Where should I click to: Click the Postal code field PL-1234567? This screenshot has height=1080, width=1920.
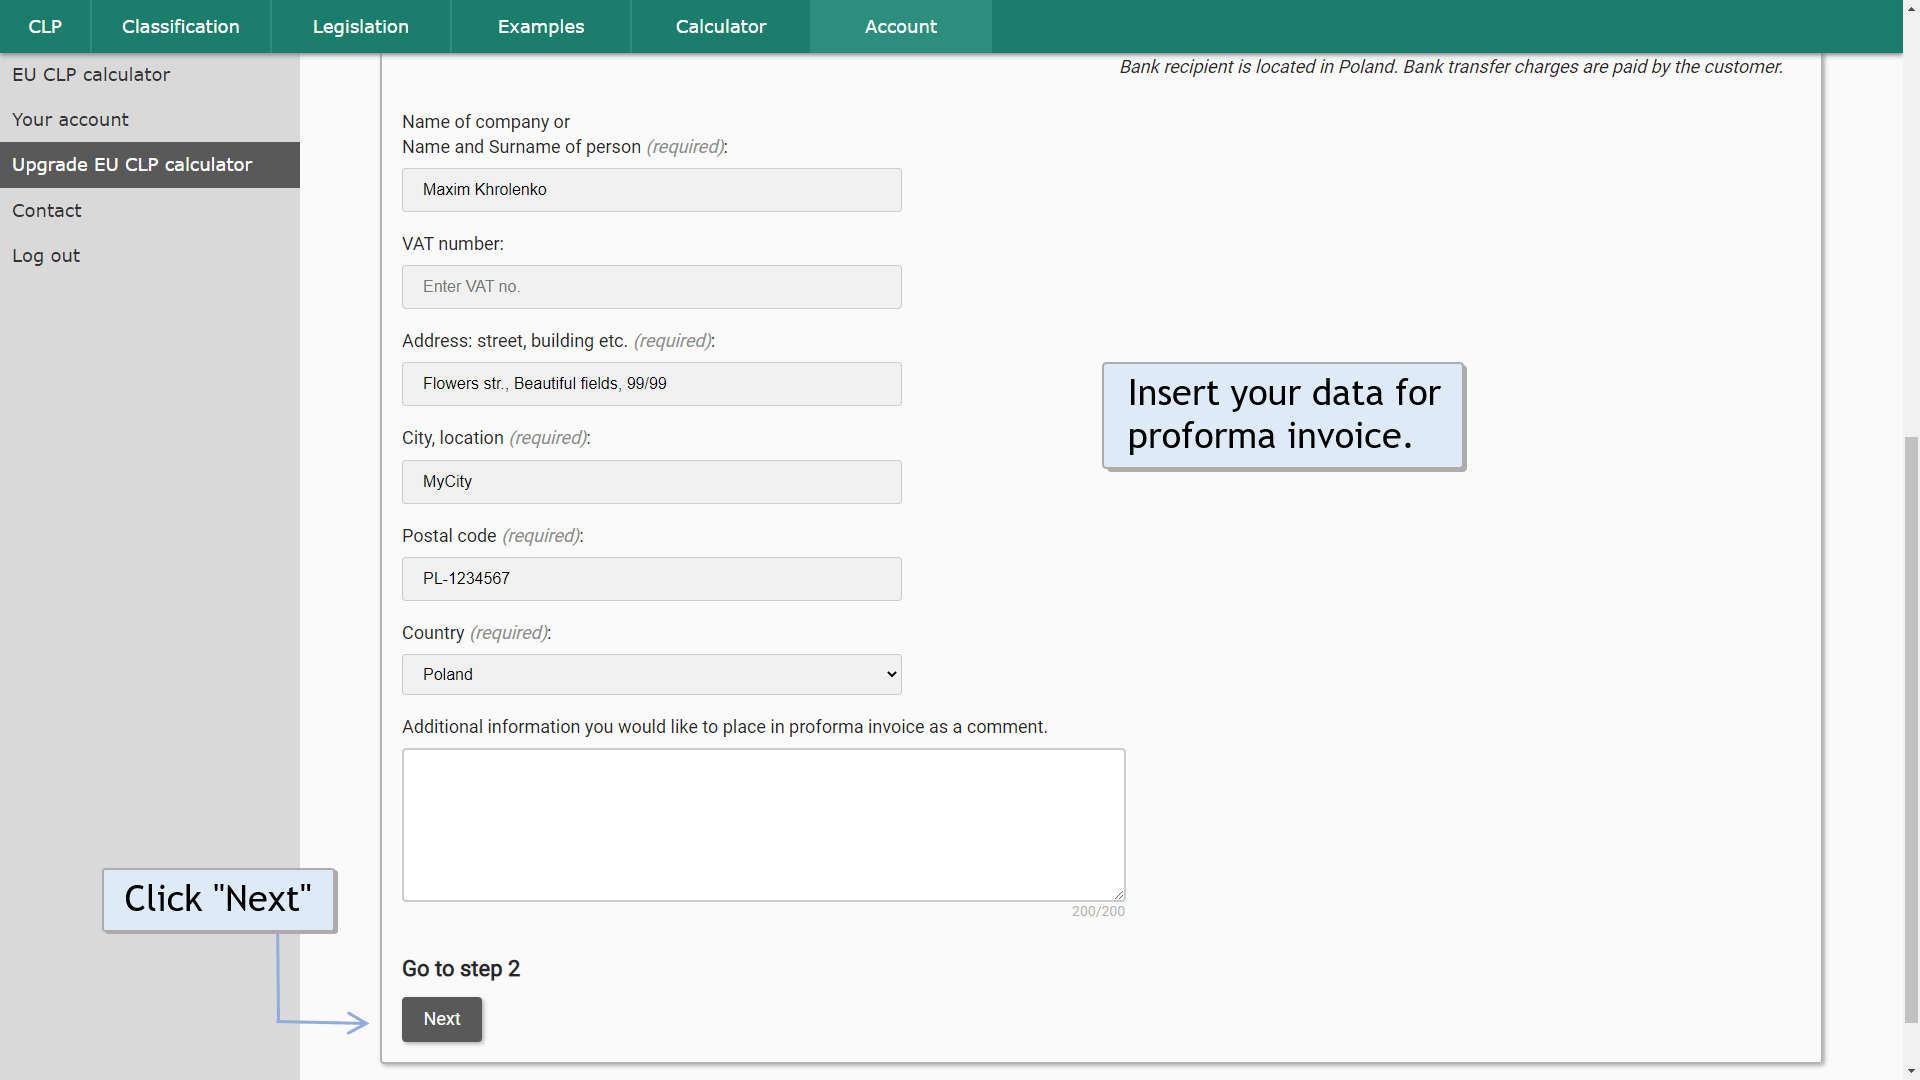(652, 579)
